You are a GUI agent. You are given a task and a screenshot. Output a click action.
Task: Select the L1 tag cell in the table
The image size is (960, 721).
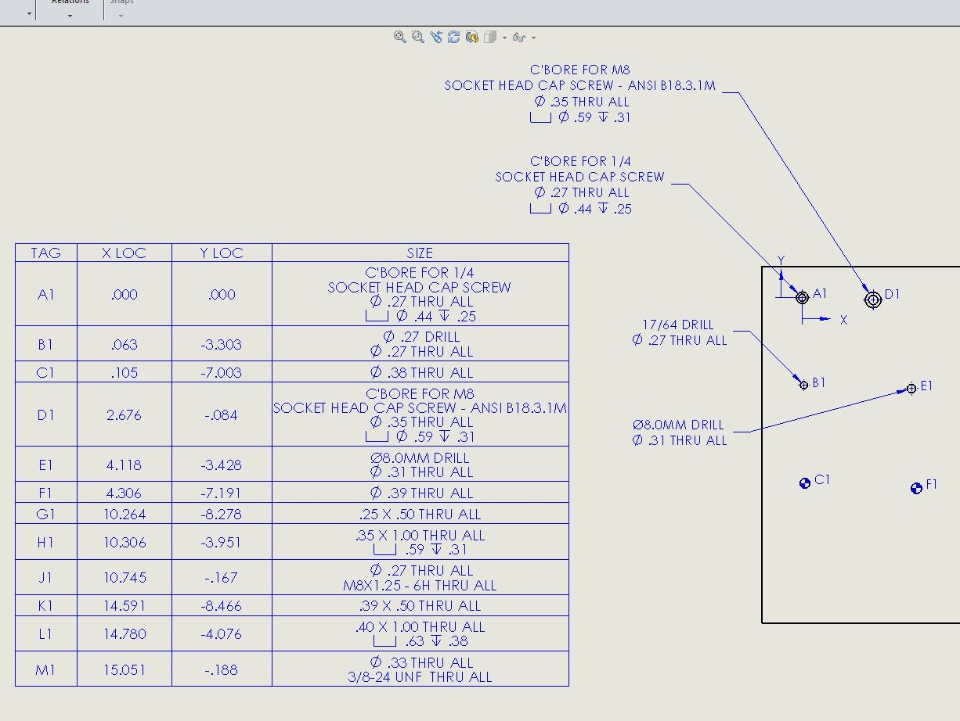click(x=46, y=633)
